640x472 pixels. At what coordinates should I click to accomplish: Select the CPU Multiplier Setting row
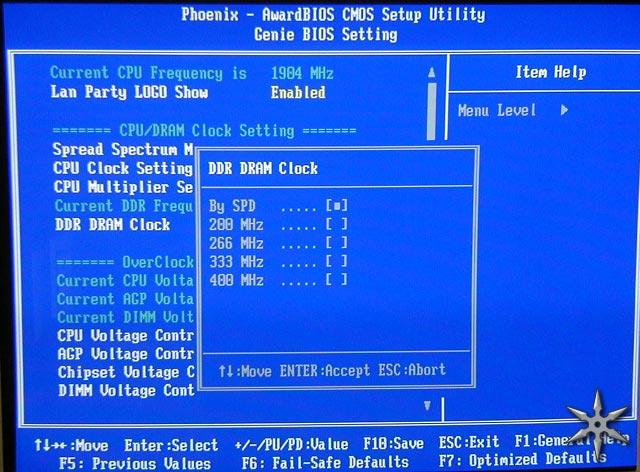click(x=124, y=187)
